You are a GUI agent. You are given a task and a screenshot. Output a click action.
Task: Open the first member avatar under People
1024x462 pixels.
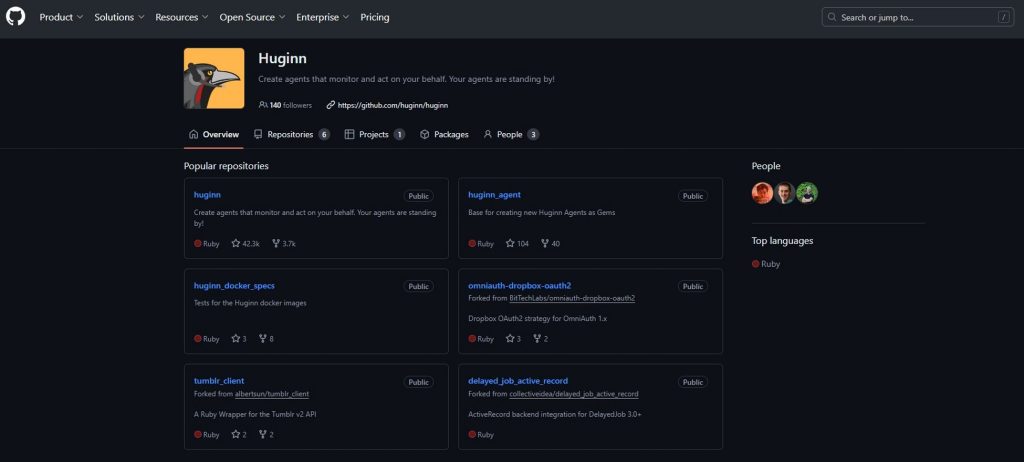point(762,193)
